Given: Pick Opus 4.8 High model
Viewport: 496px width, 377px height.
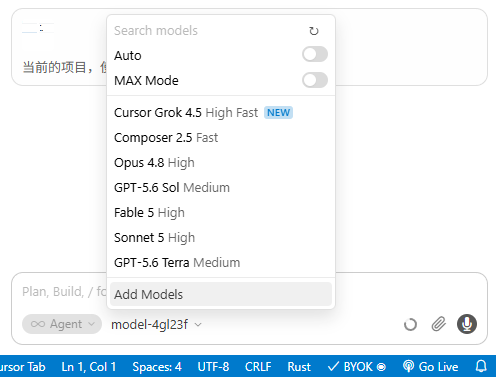Looking at the screenshot, I should (221, 163).
